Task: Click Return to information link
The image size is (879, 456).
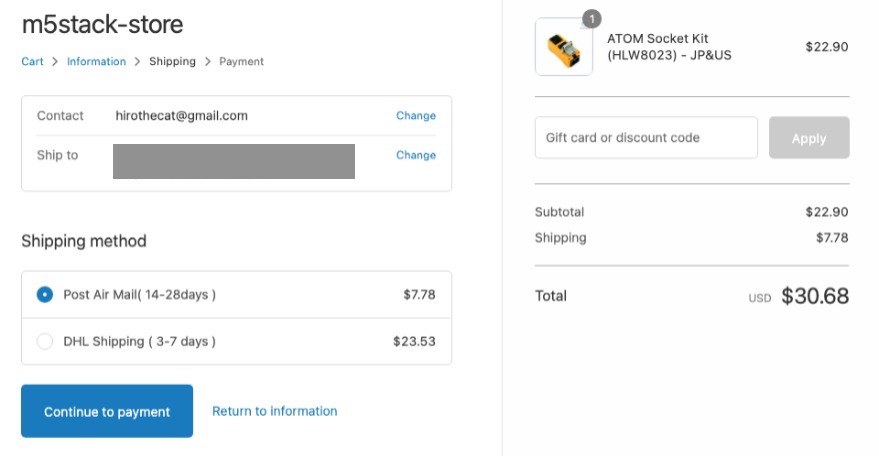Action: [x=274, y=411]
